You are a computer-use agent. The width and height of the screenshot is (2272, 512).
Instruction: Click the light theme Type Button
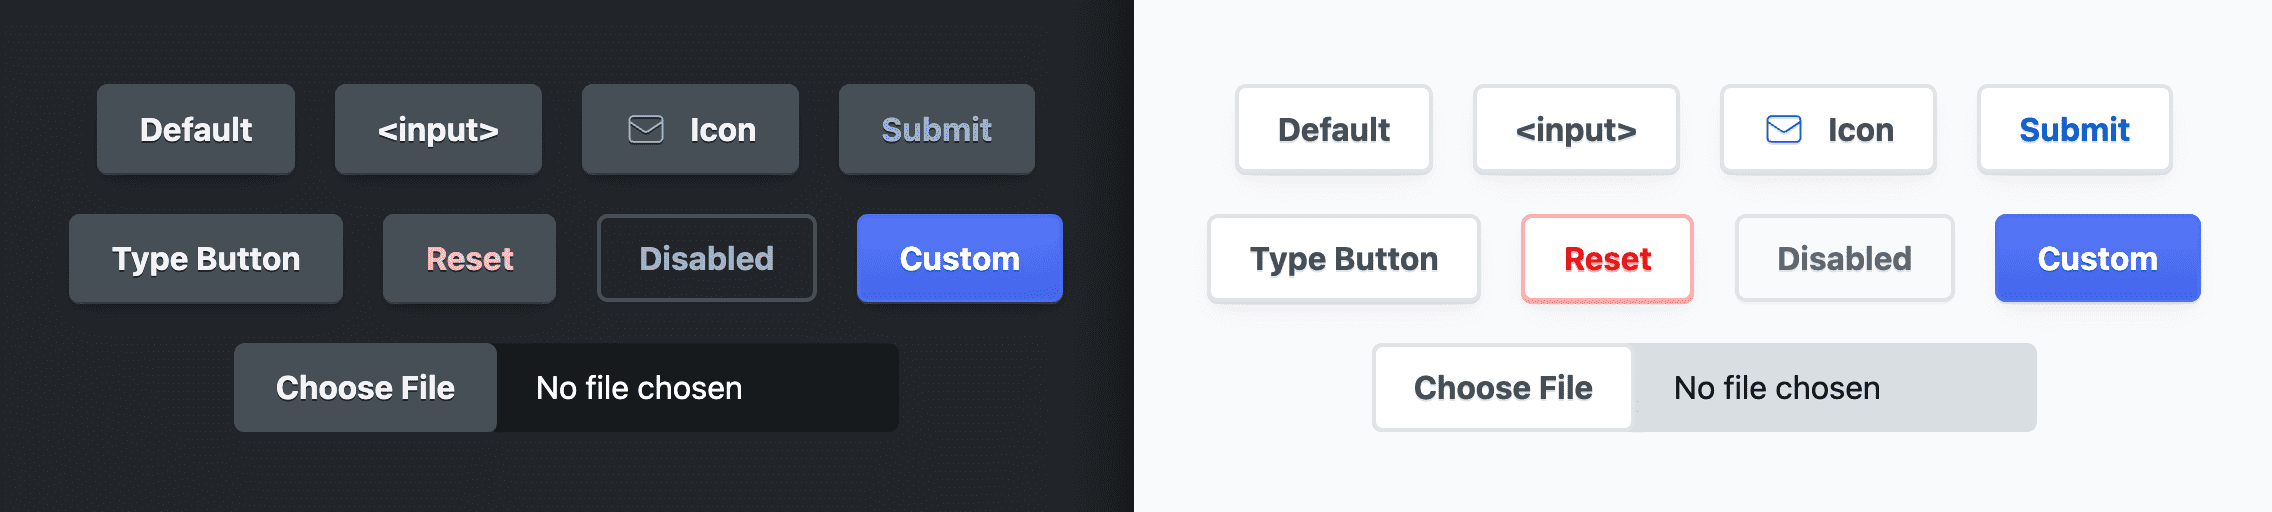(1343, 259)
